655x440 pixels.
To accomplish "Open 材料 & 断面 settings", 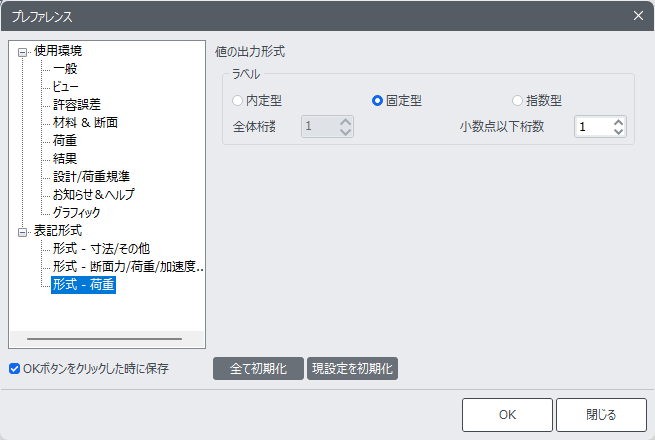I will pos(85,122).
